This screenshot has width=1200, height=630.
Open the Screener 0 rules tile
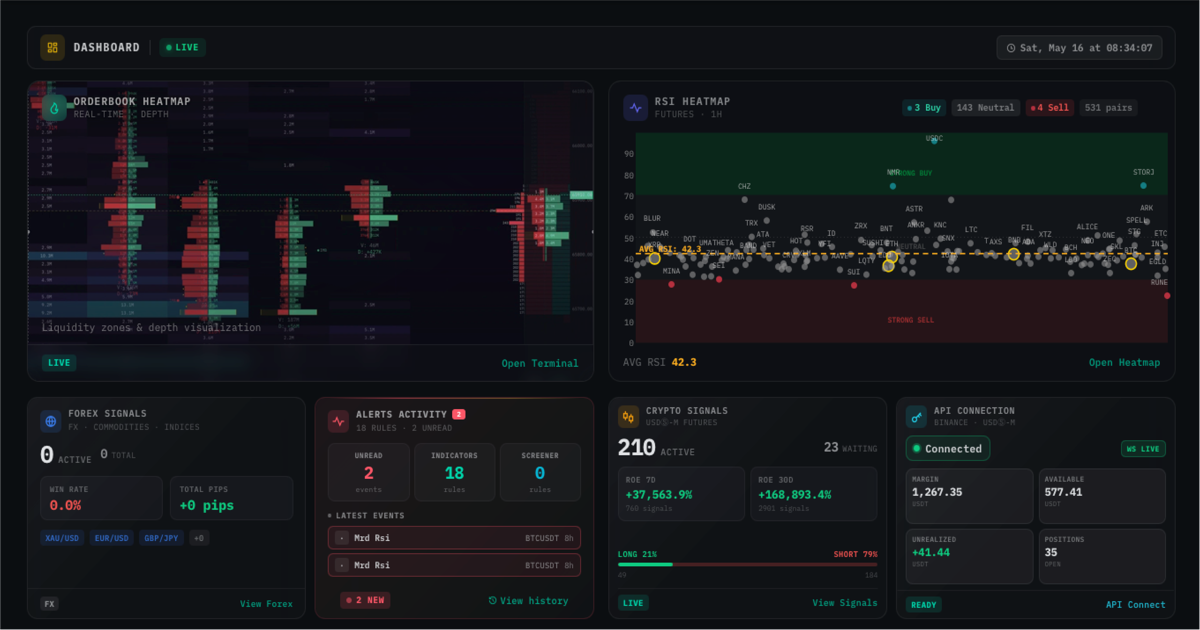tap(540, 473)
